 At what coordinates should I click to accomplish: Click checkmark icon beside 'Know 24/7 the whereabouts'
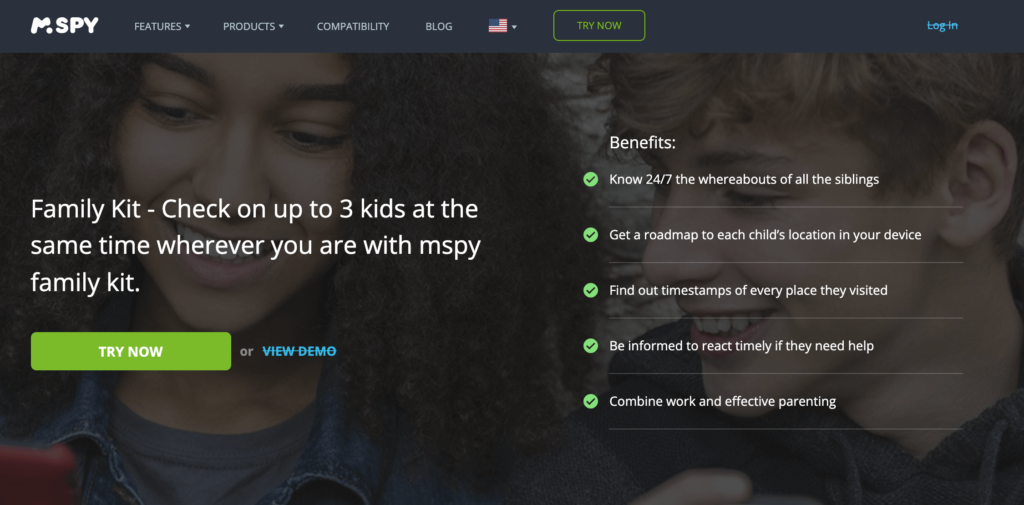[x=590, y=179]
